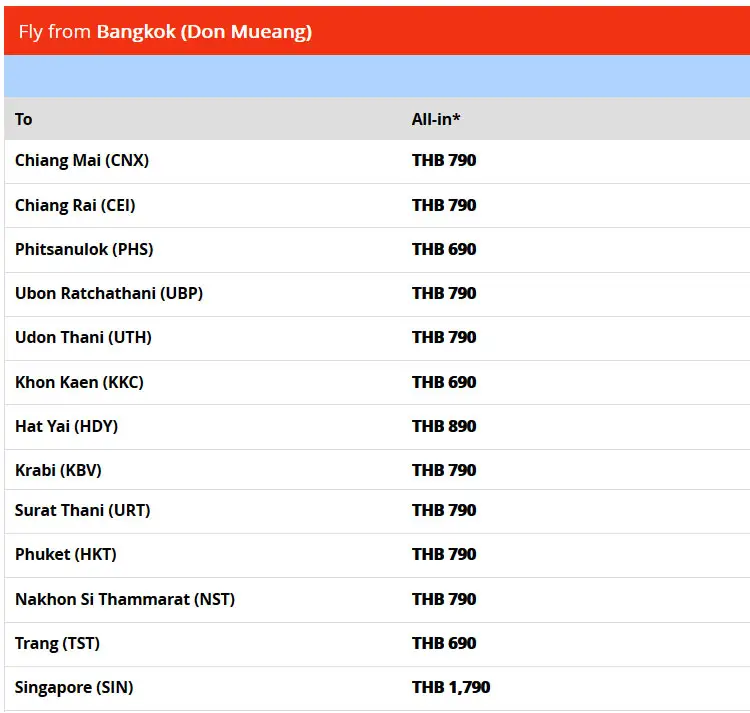Click the 'Fly from Bangkok (Don Mueang)' header
This screenshot has width=750, height=713.
click(x=165, y=32)
